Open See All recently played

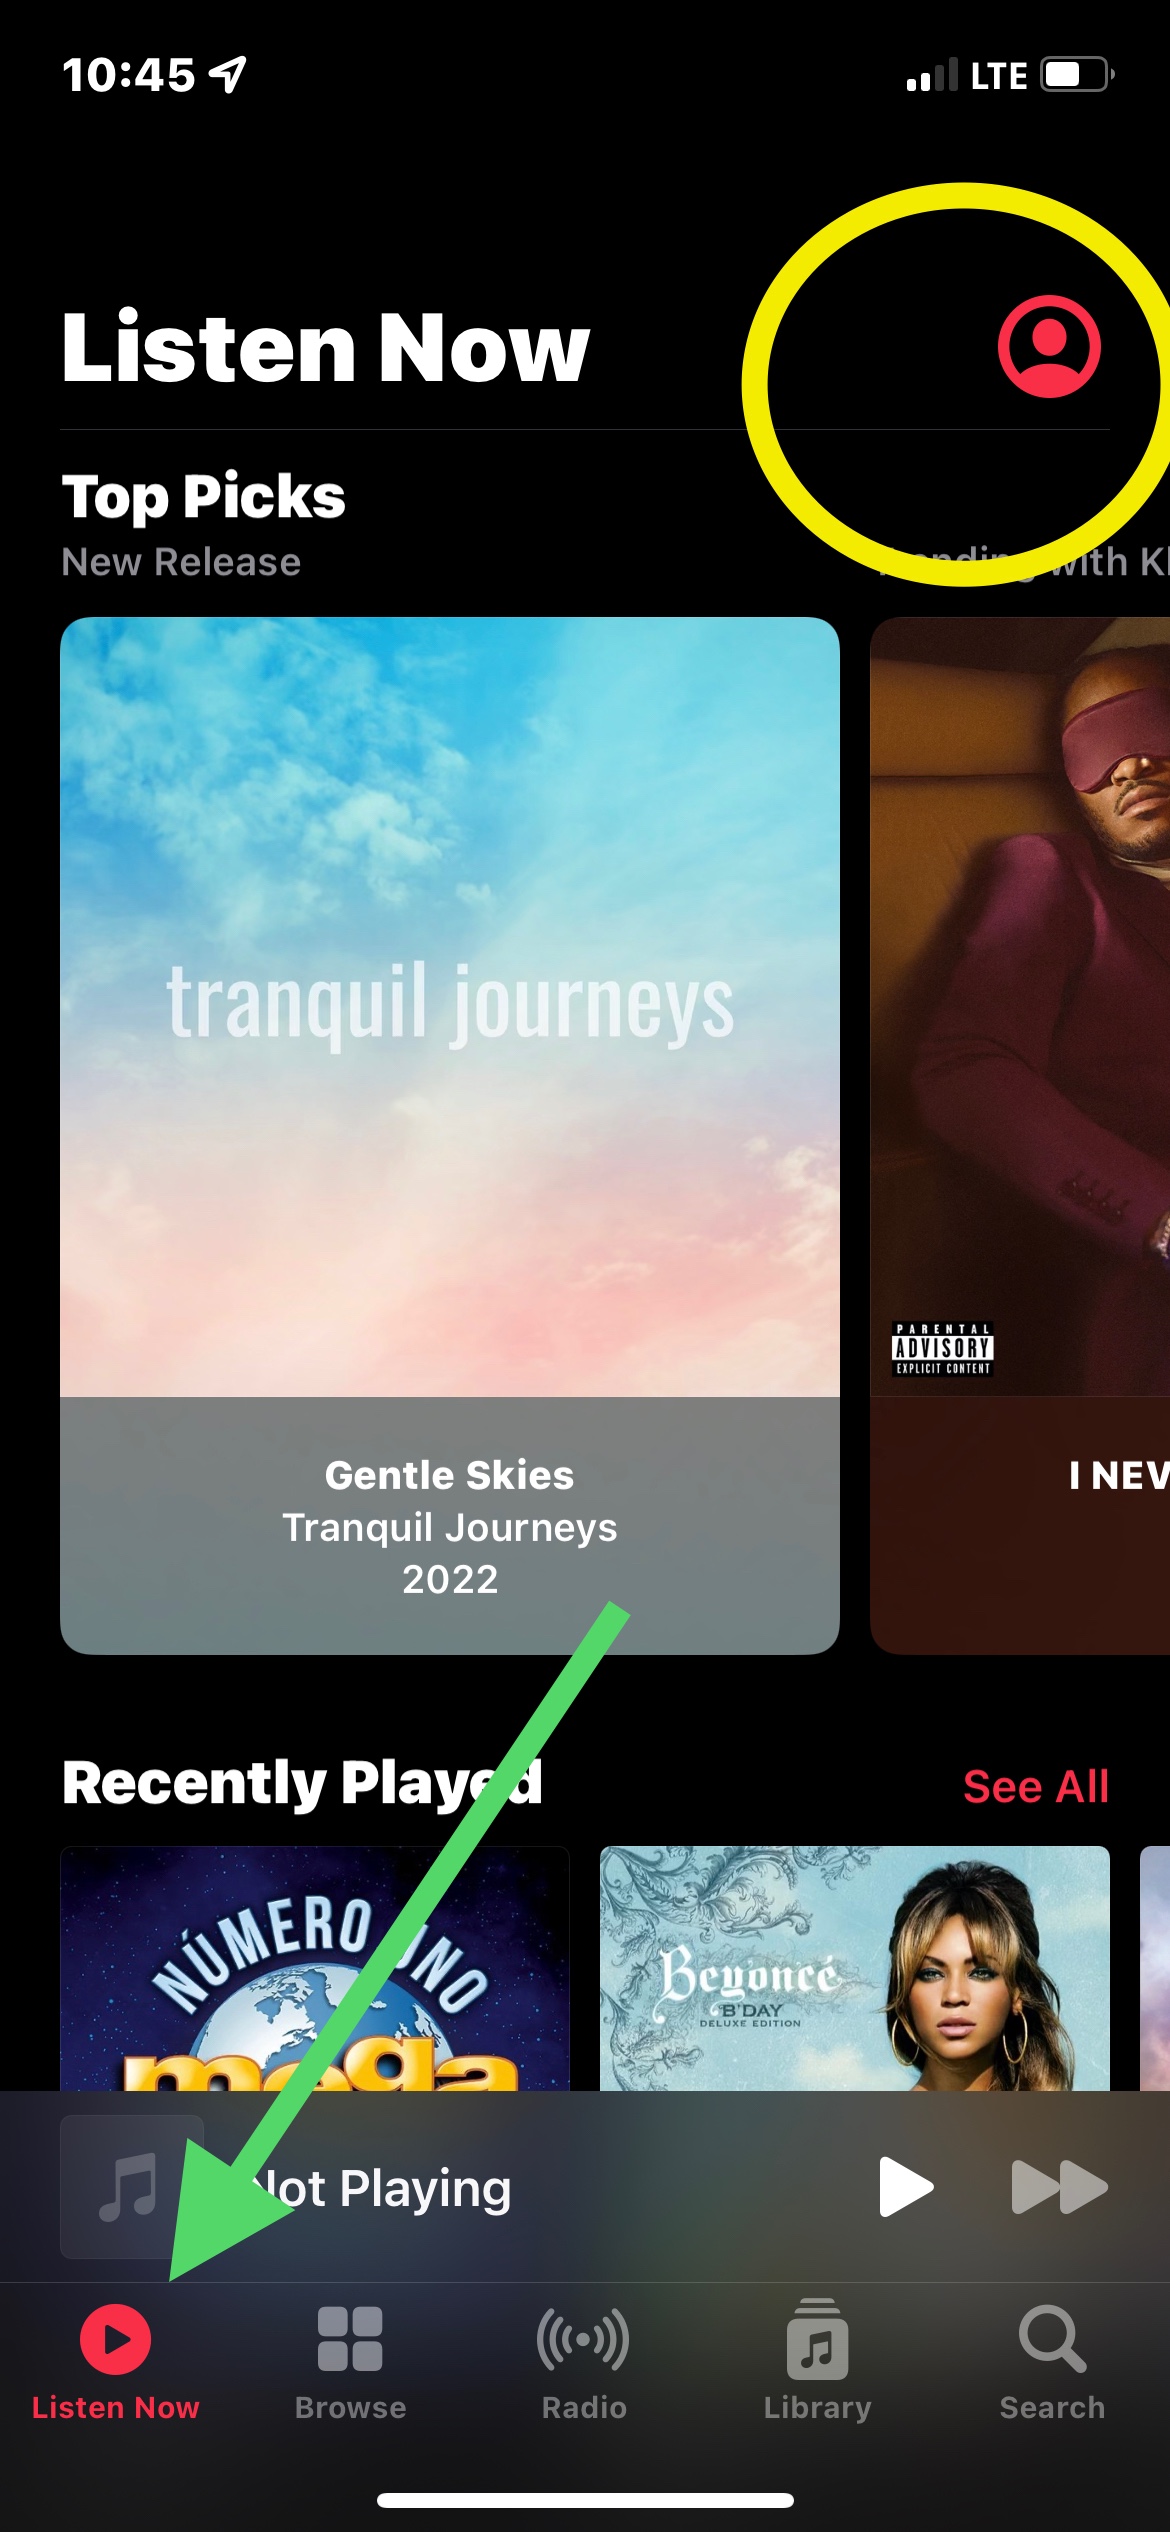pyautogui.click(x=1035, y=1786)
